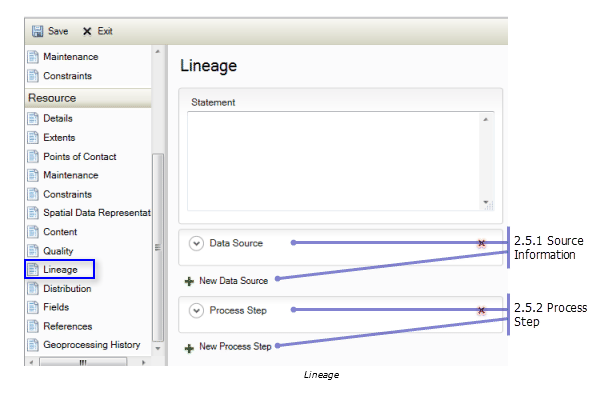Viewport: 603px width, 393px height.
Task: Delete the Data Source with red X
Action: coord(481,243)
